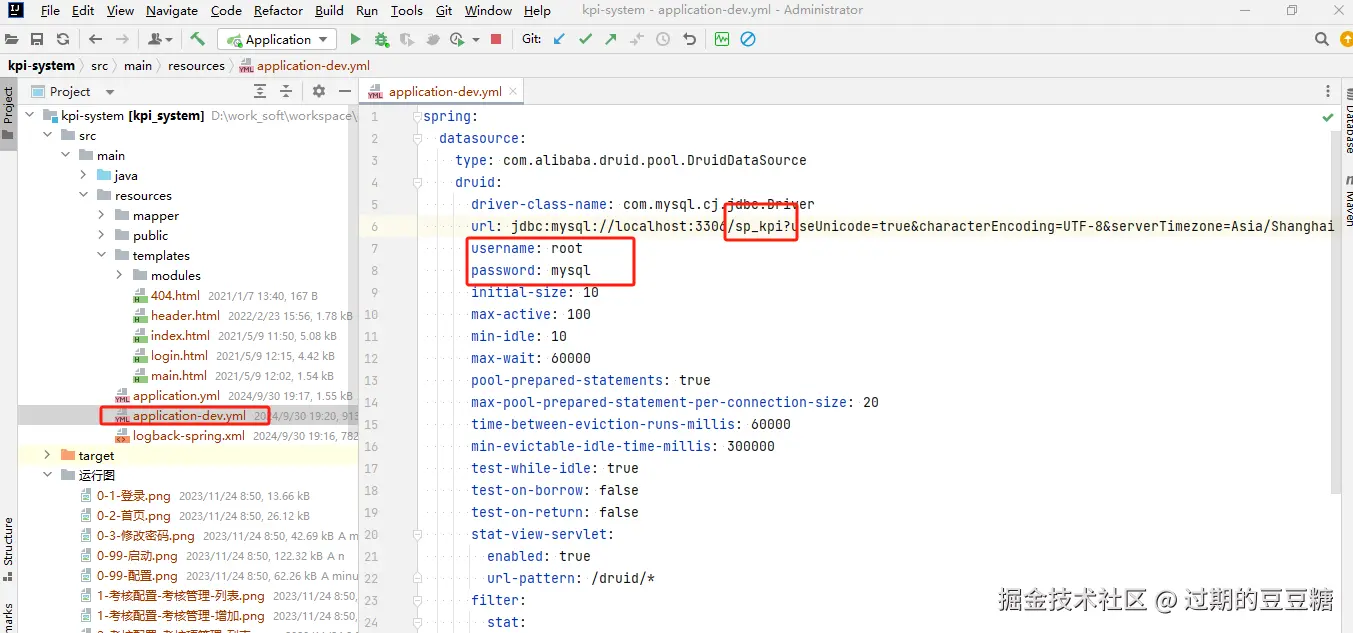Expand the target folder arrow
The height and width of the screenshot is (633, 1353).
(48, 455)
